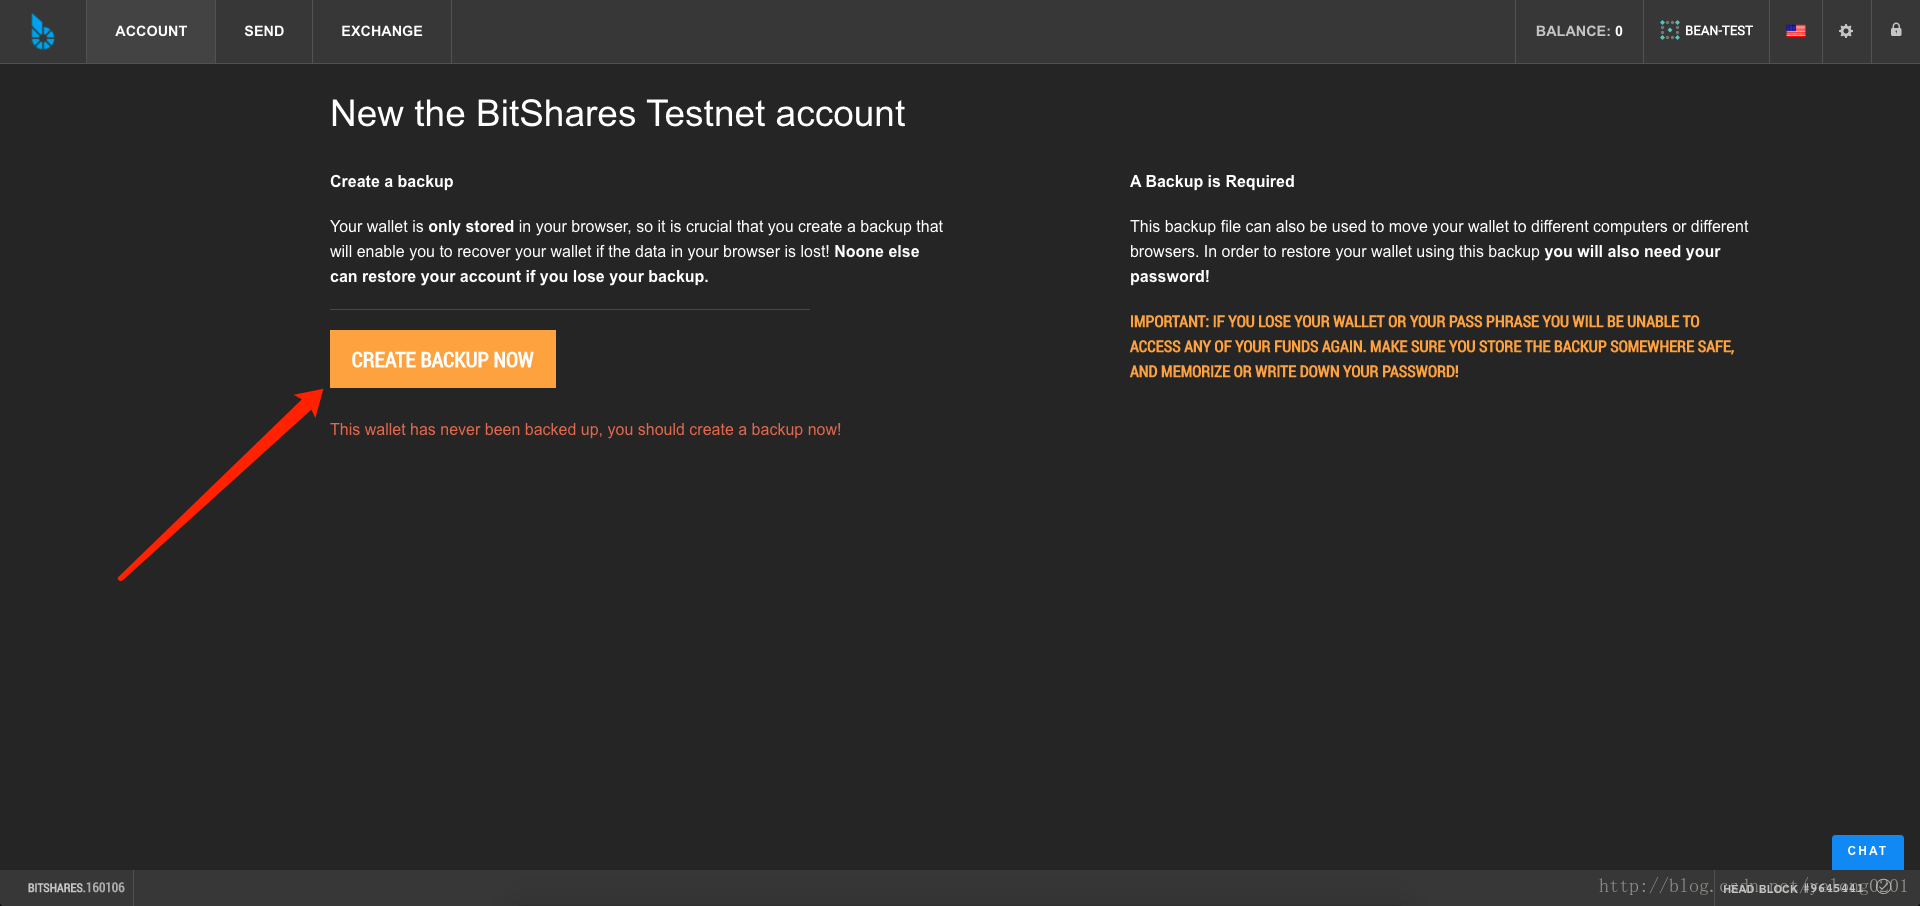The image size is (1920, 906).
Task: Click the 'A Backup is Required' heading
Action: pyautogui.click(x=1212, y=181)
